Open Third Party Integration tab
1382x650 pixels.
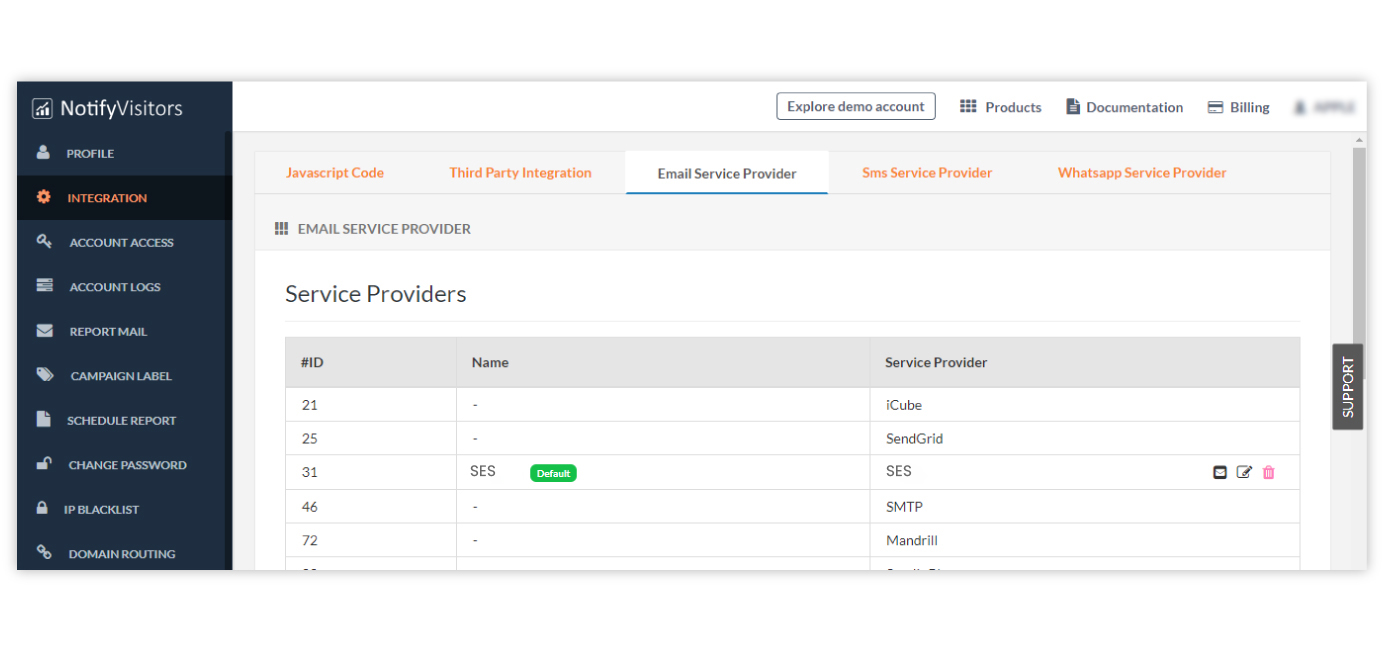pyautogui.click(x=520, y=172)
